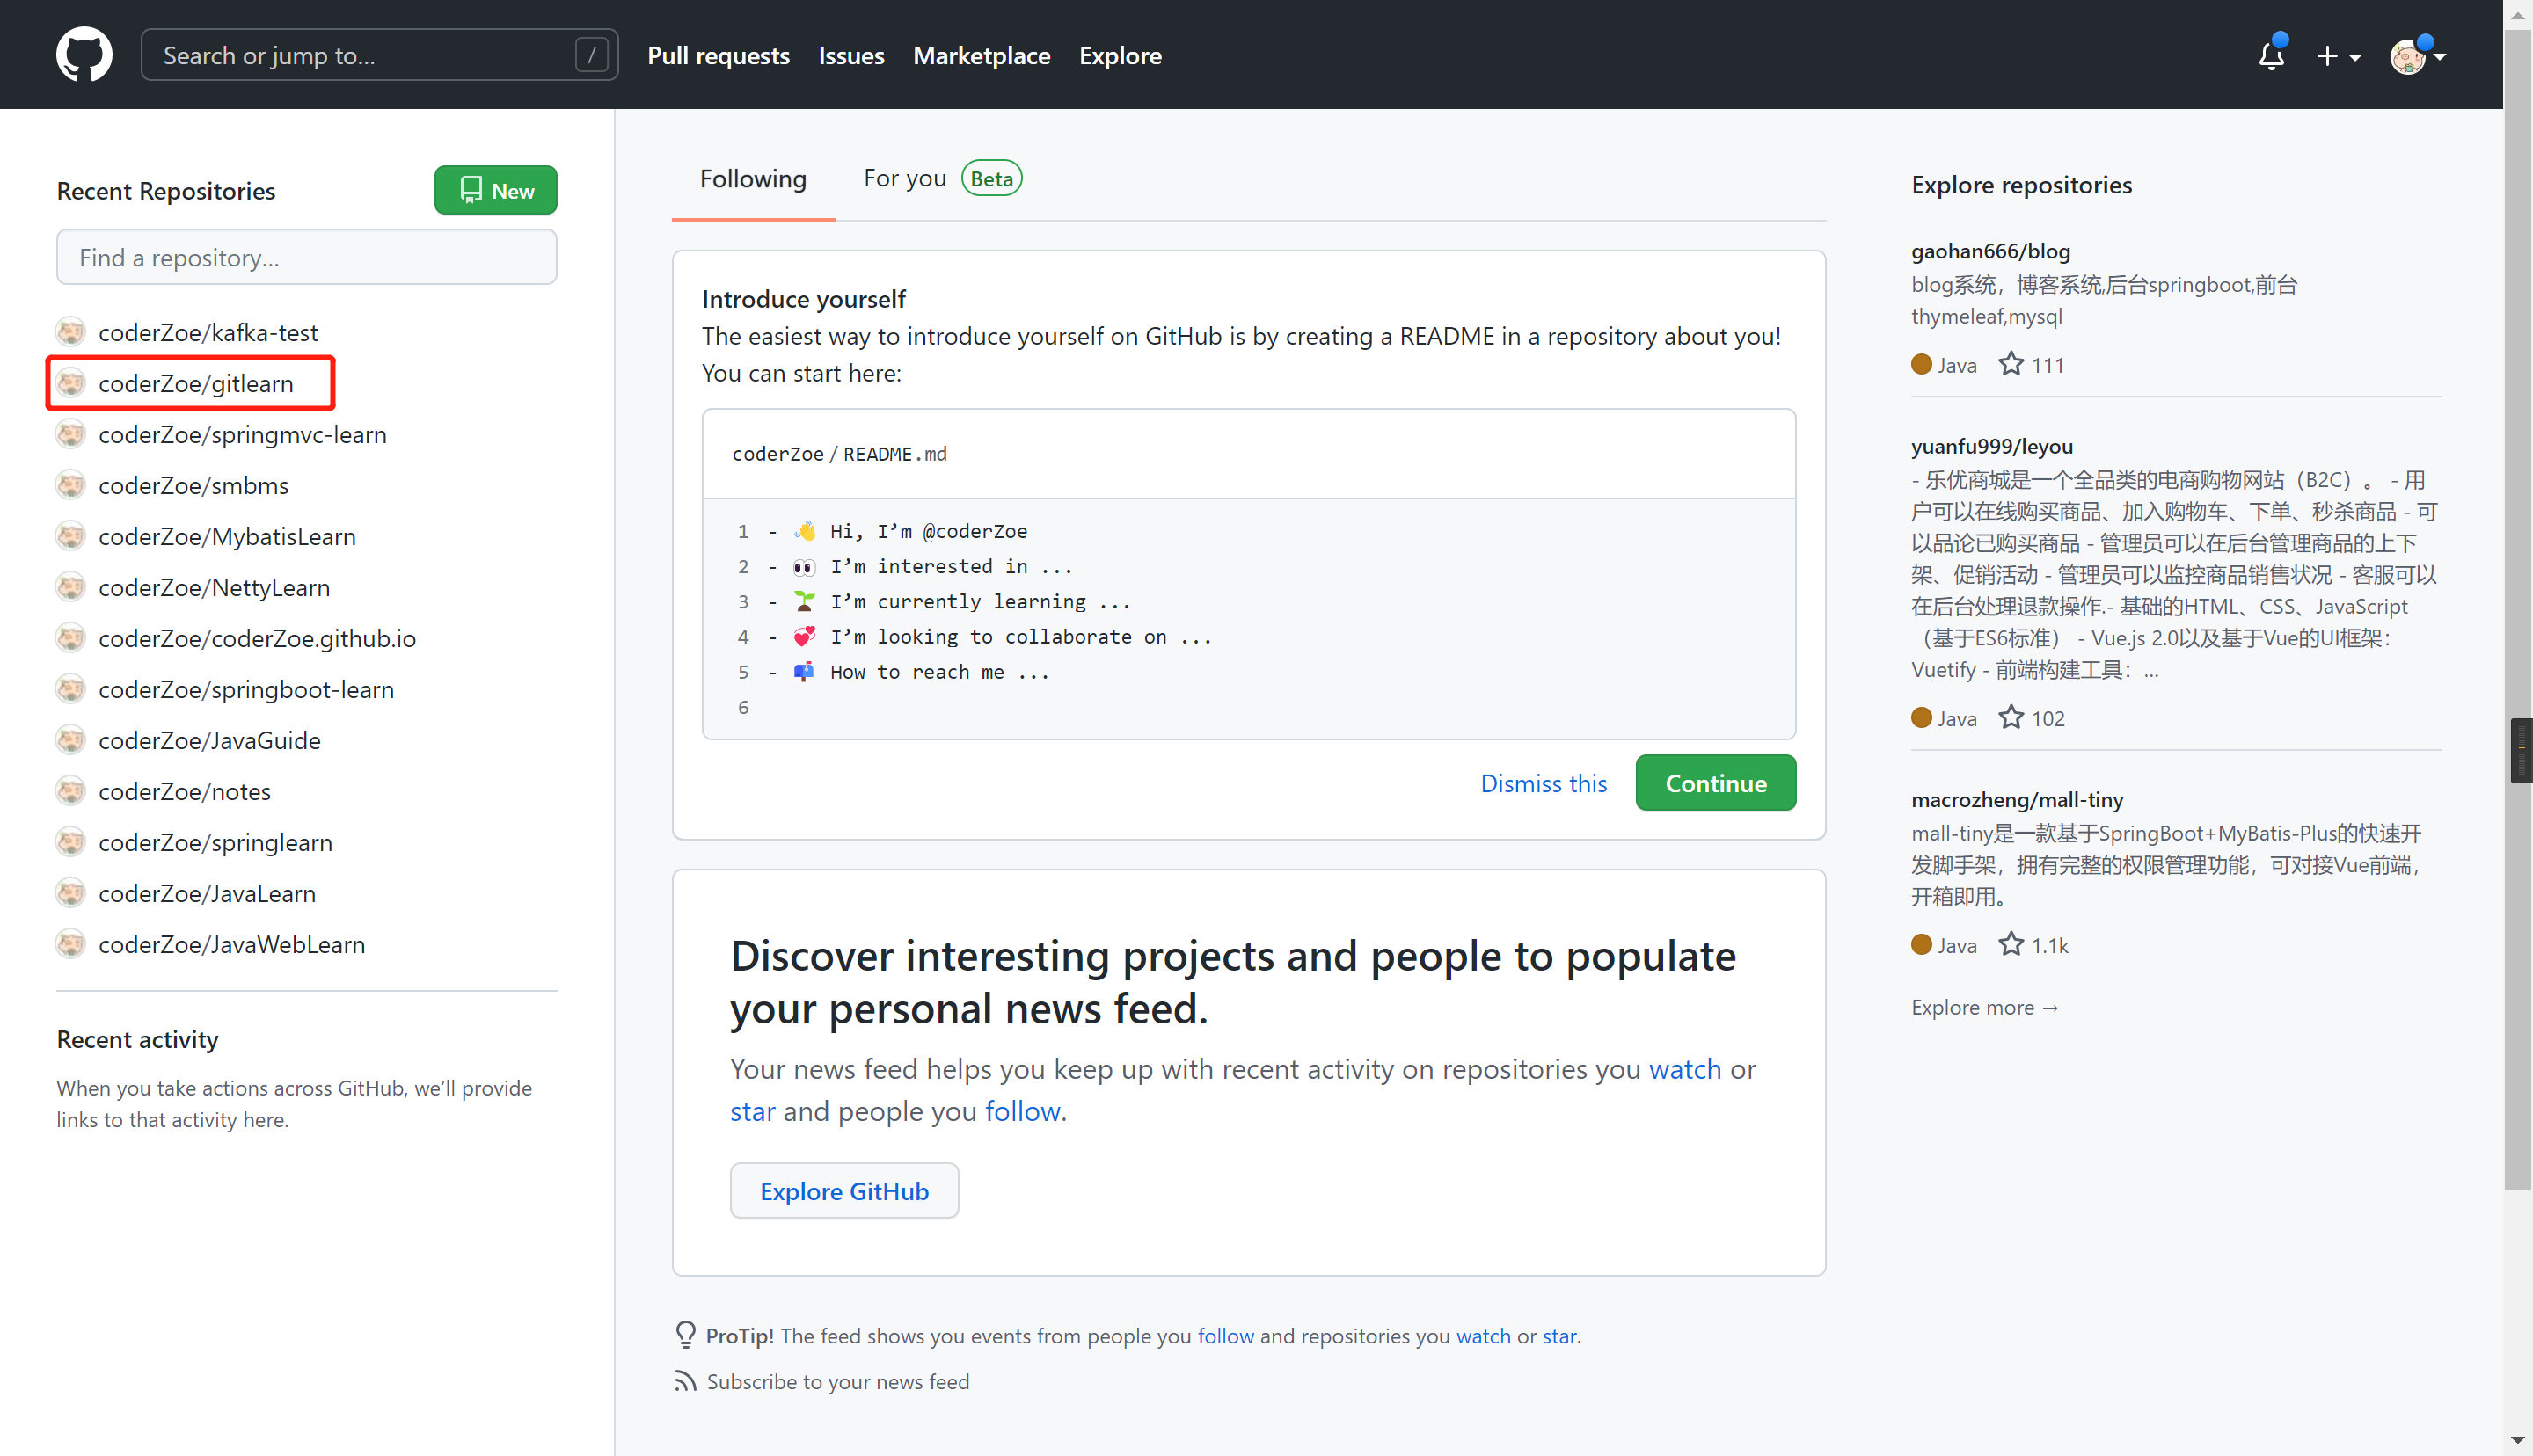This screenshot has width=2533, height=1456.
Task: Open Pull requests in top navigation
Action: point(718,56)
